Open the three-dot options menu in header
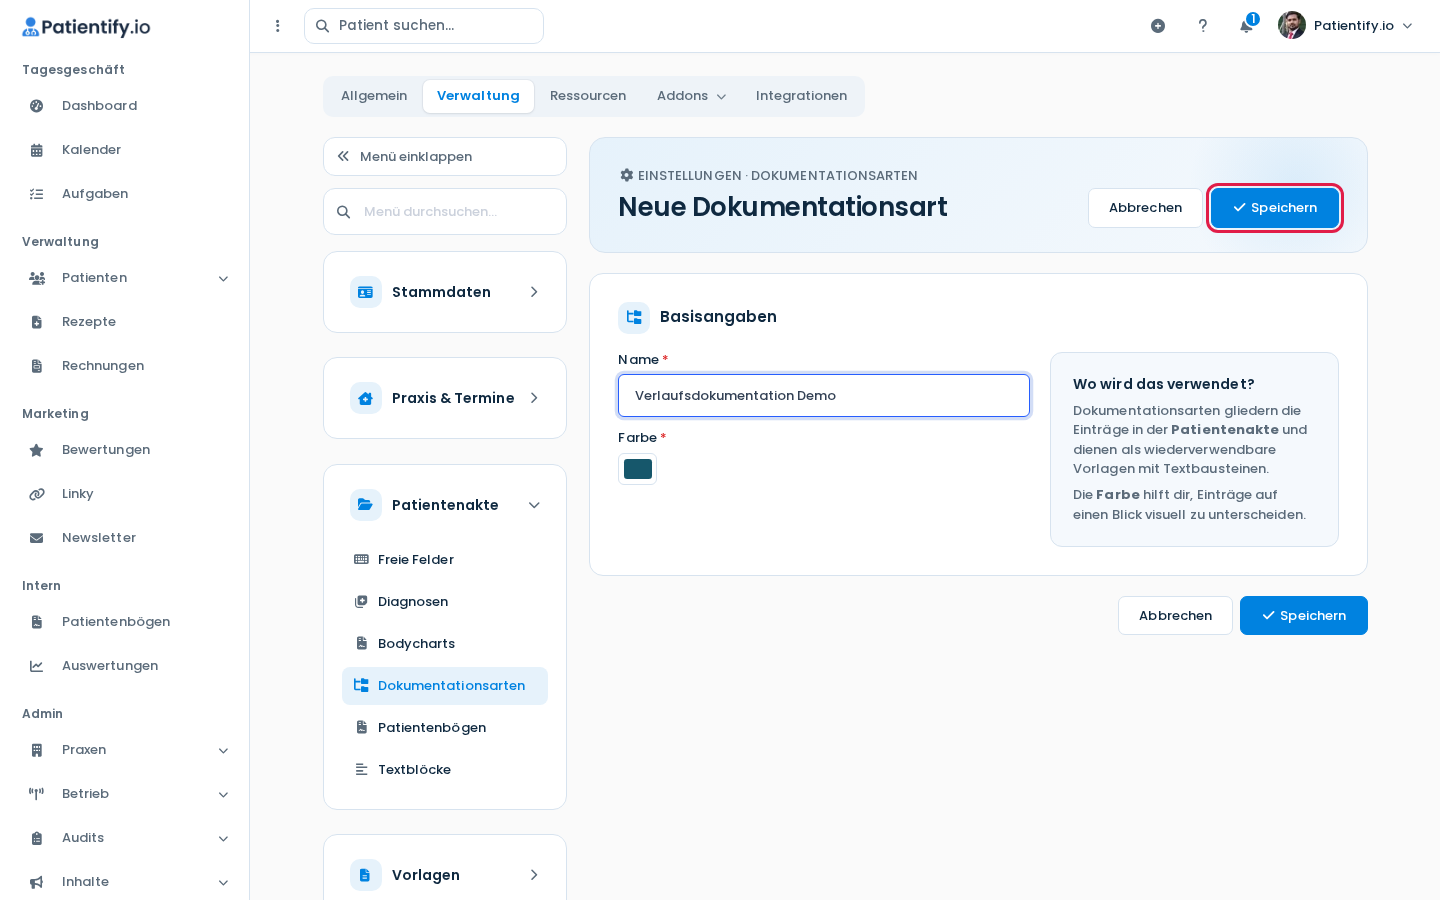This screenshot has height=900, width=1440. 278,26
